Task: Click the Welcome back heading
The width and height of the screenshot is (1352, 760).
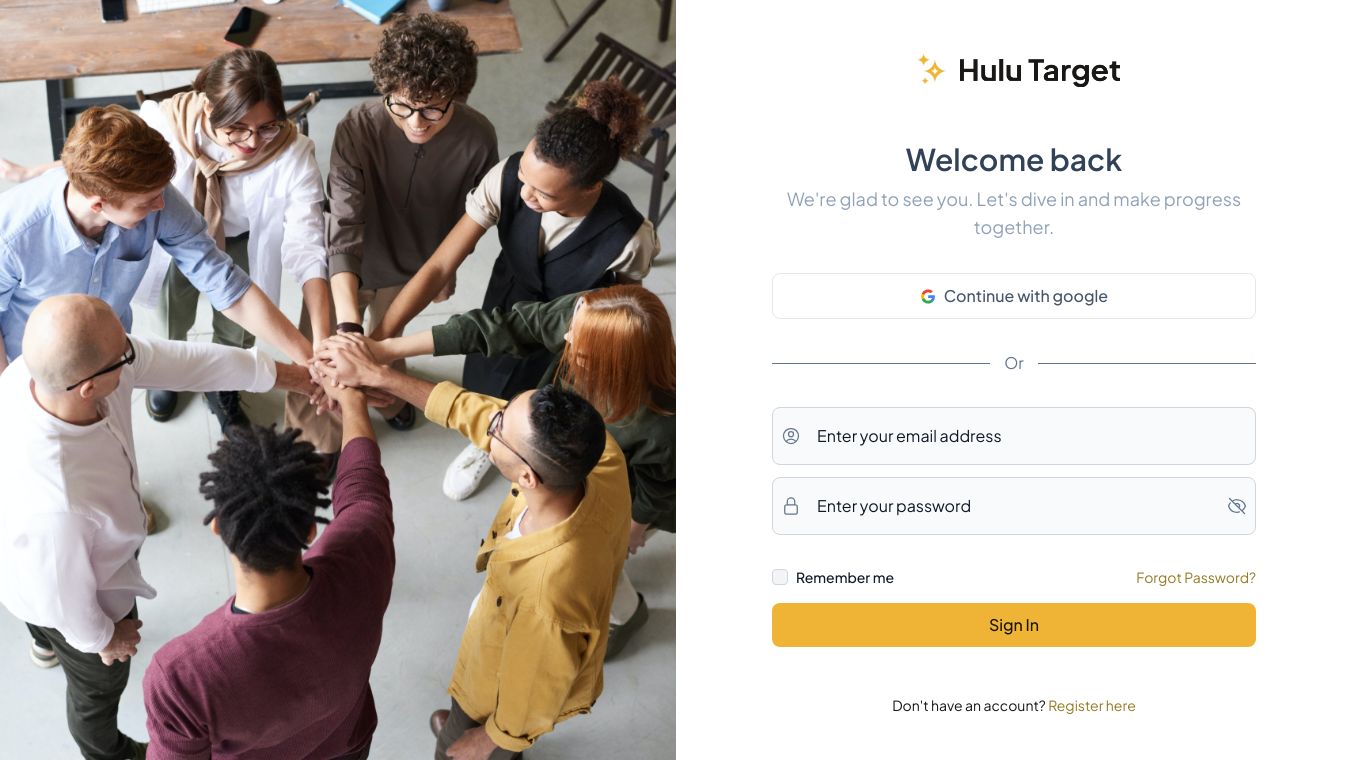Action: click(1014, 160)
